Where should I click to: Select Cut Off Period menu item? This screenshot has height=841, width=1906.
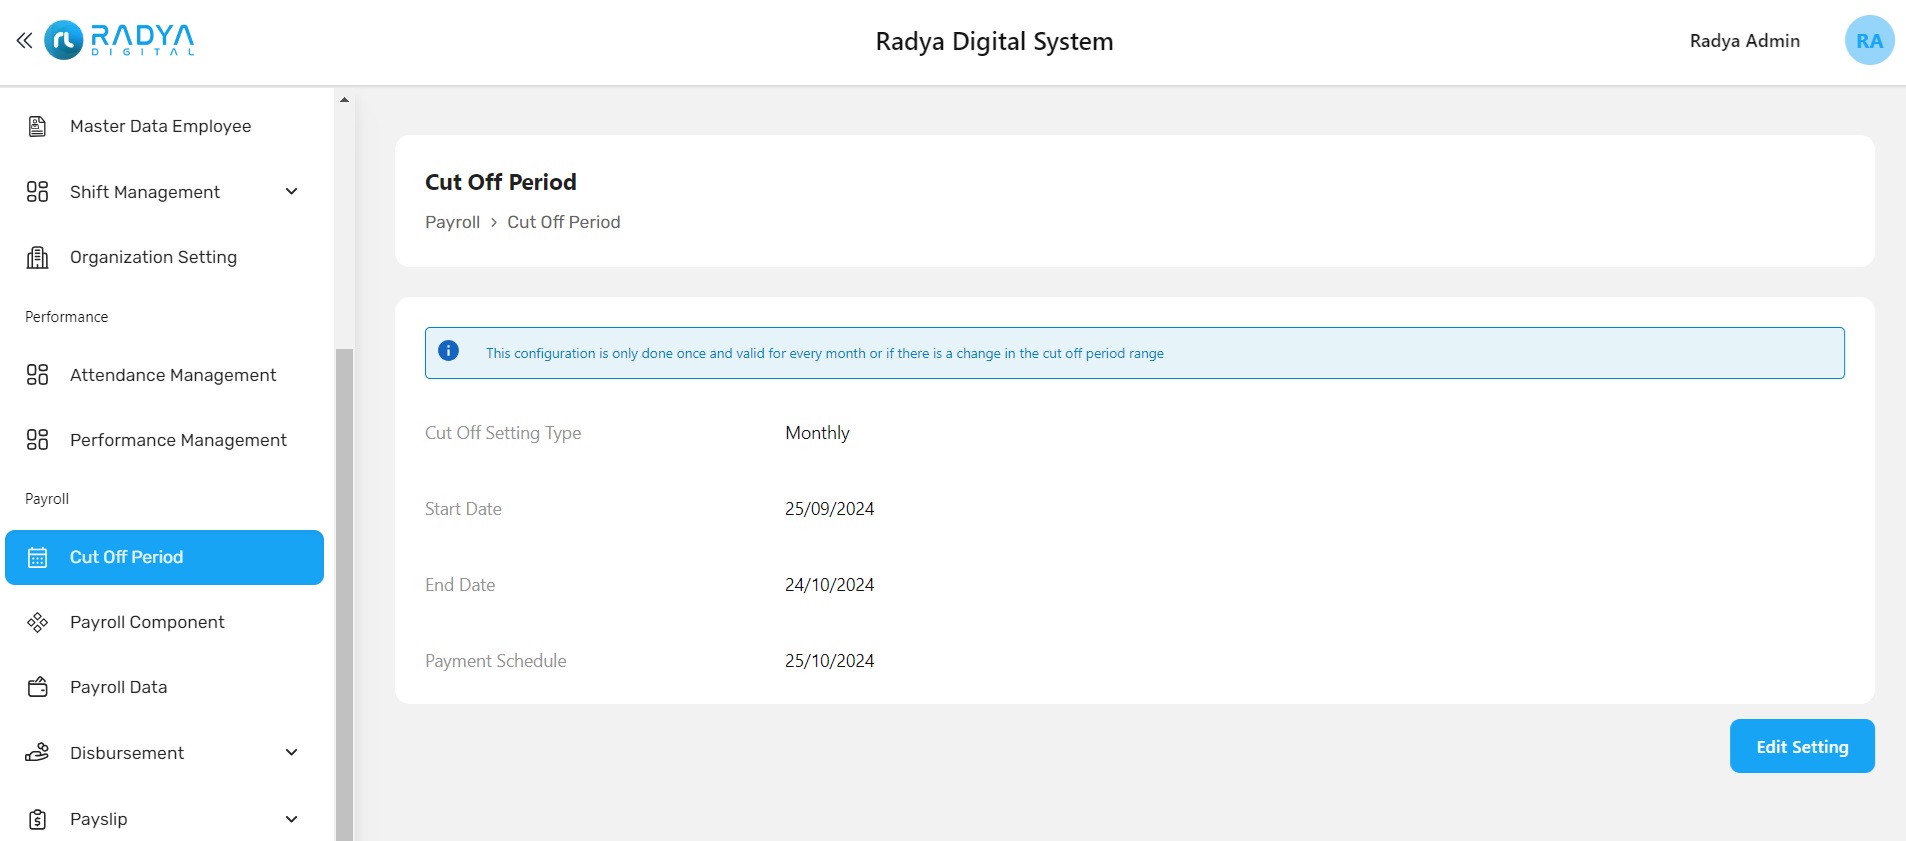click(126, 557)
